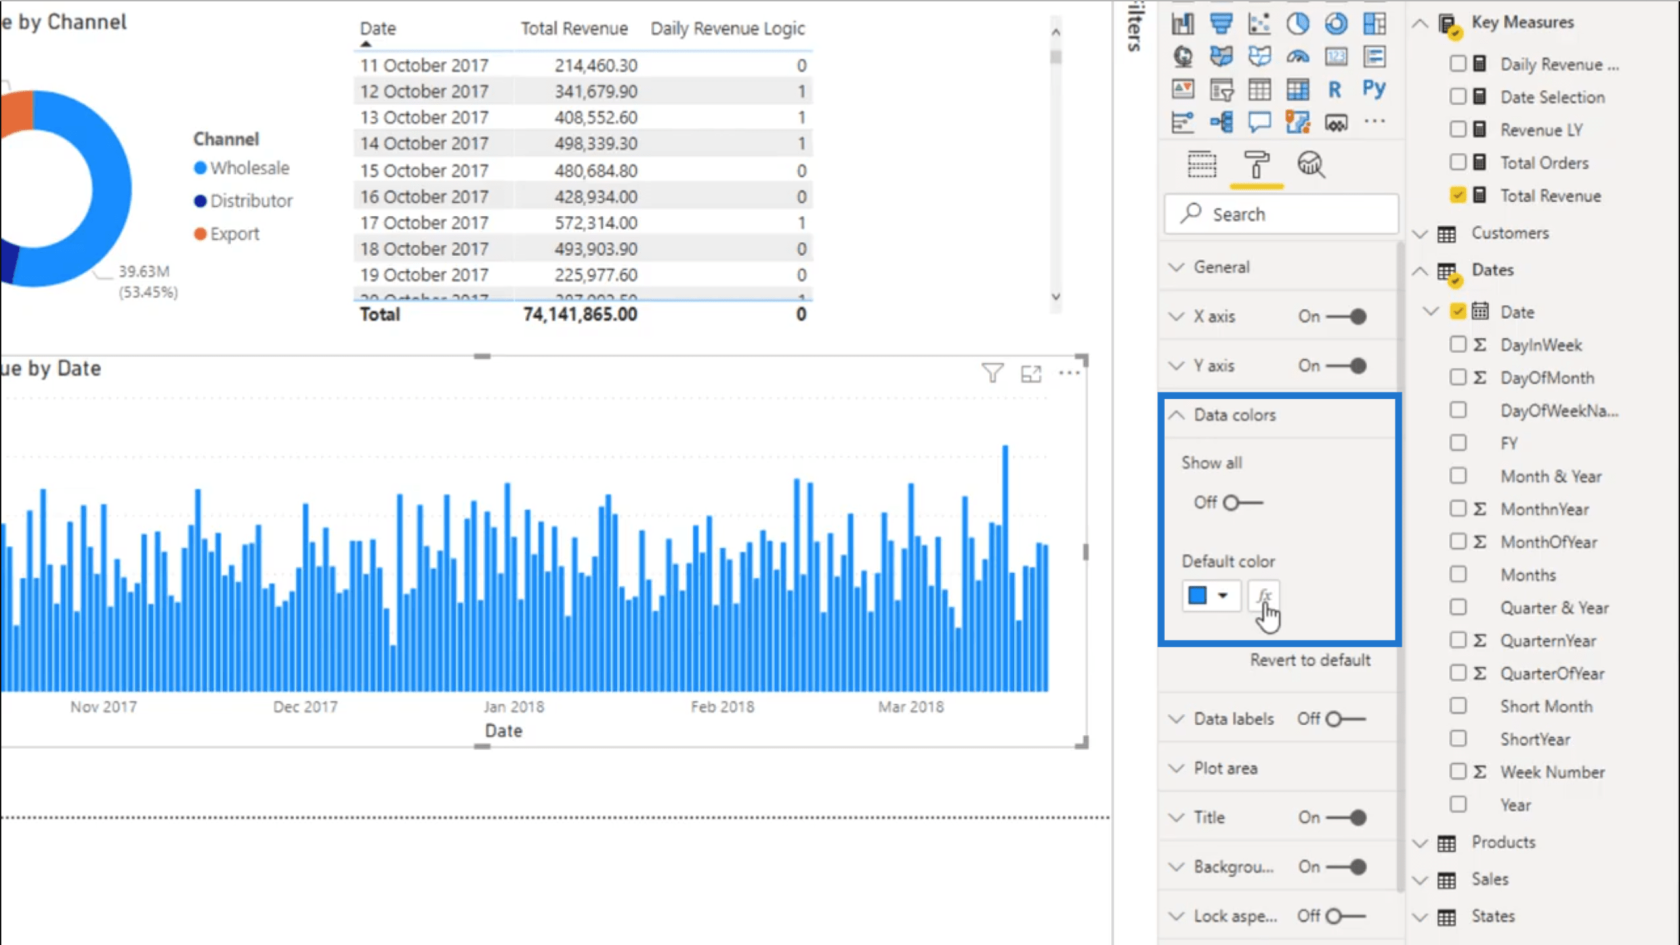Toggle the Y axis switch
This screenshot has height=945, width=1680.
(x=1346, y=366)
